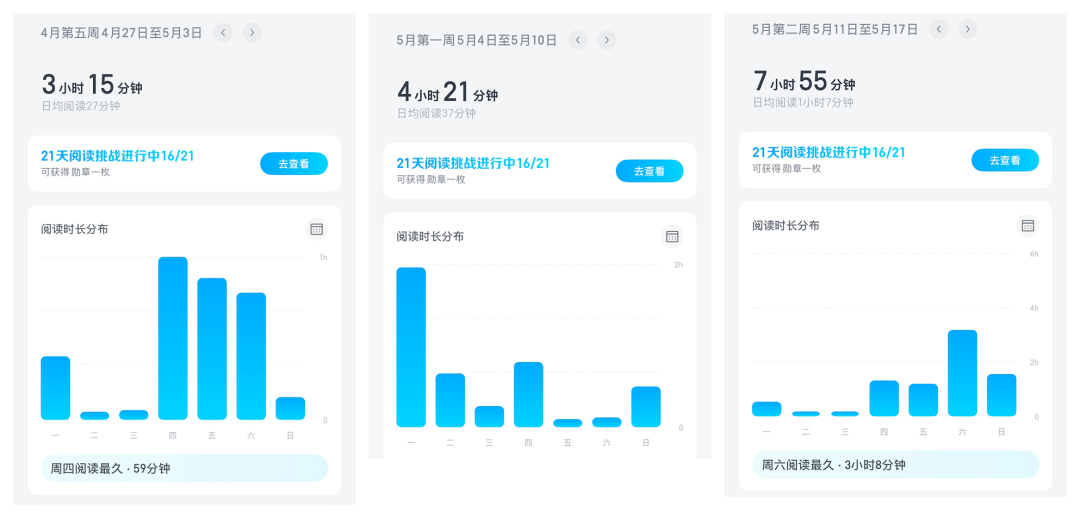Select Monday bar in 5月第二周 chart
The width and height of the screenshot is (1080, 518).
767,408
